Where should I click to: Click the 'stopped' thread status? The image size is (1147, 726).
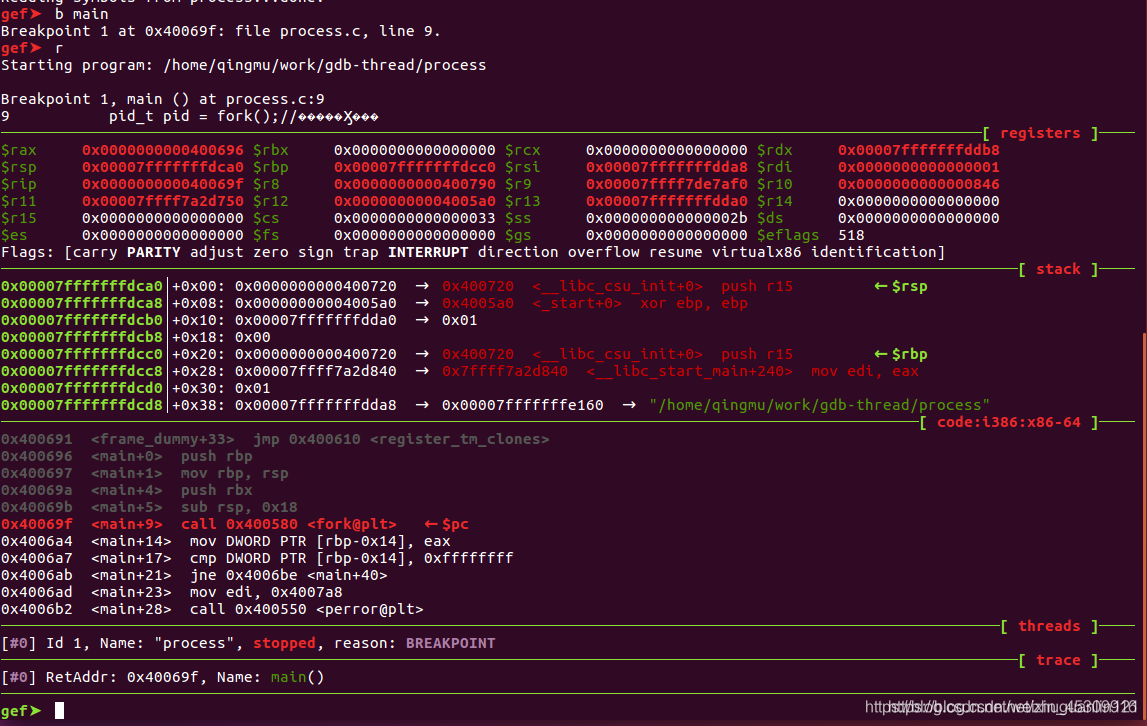tap(285, 643)
